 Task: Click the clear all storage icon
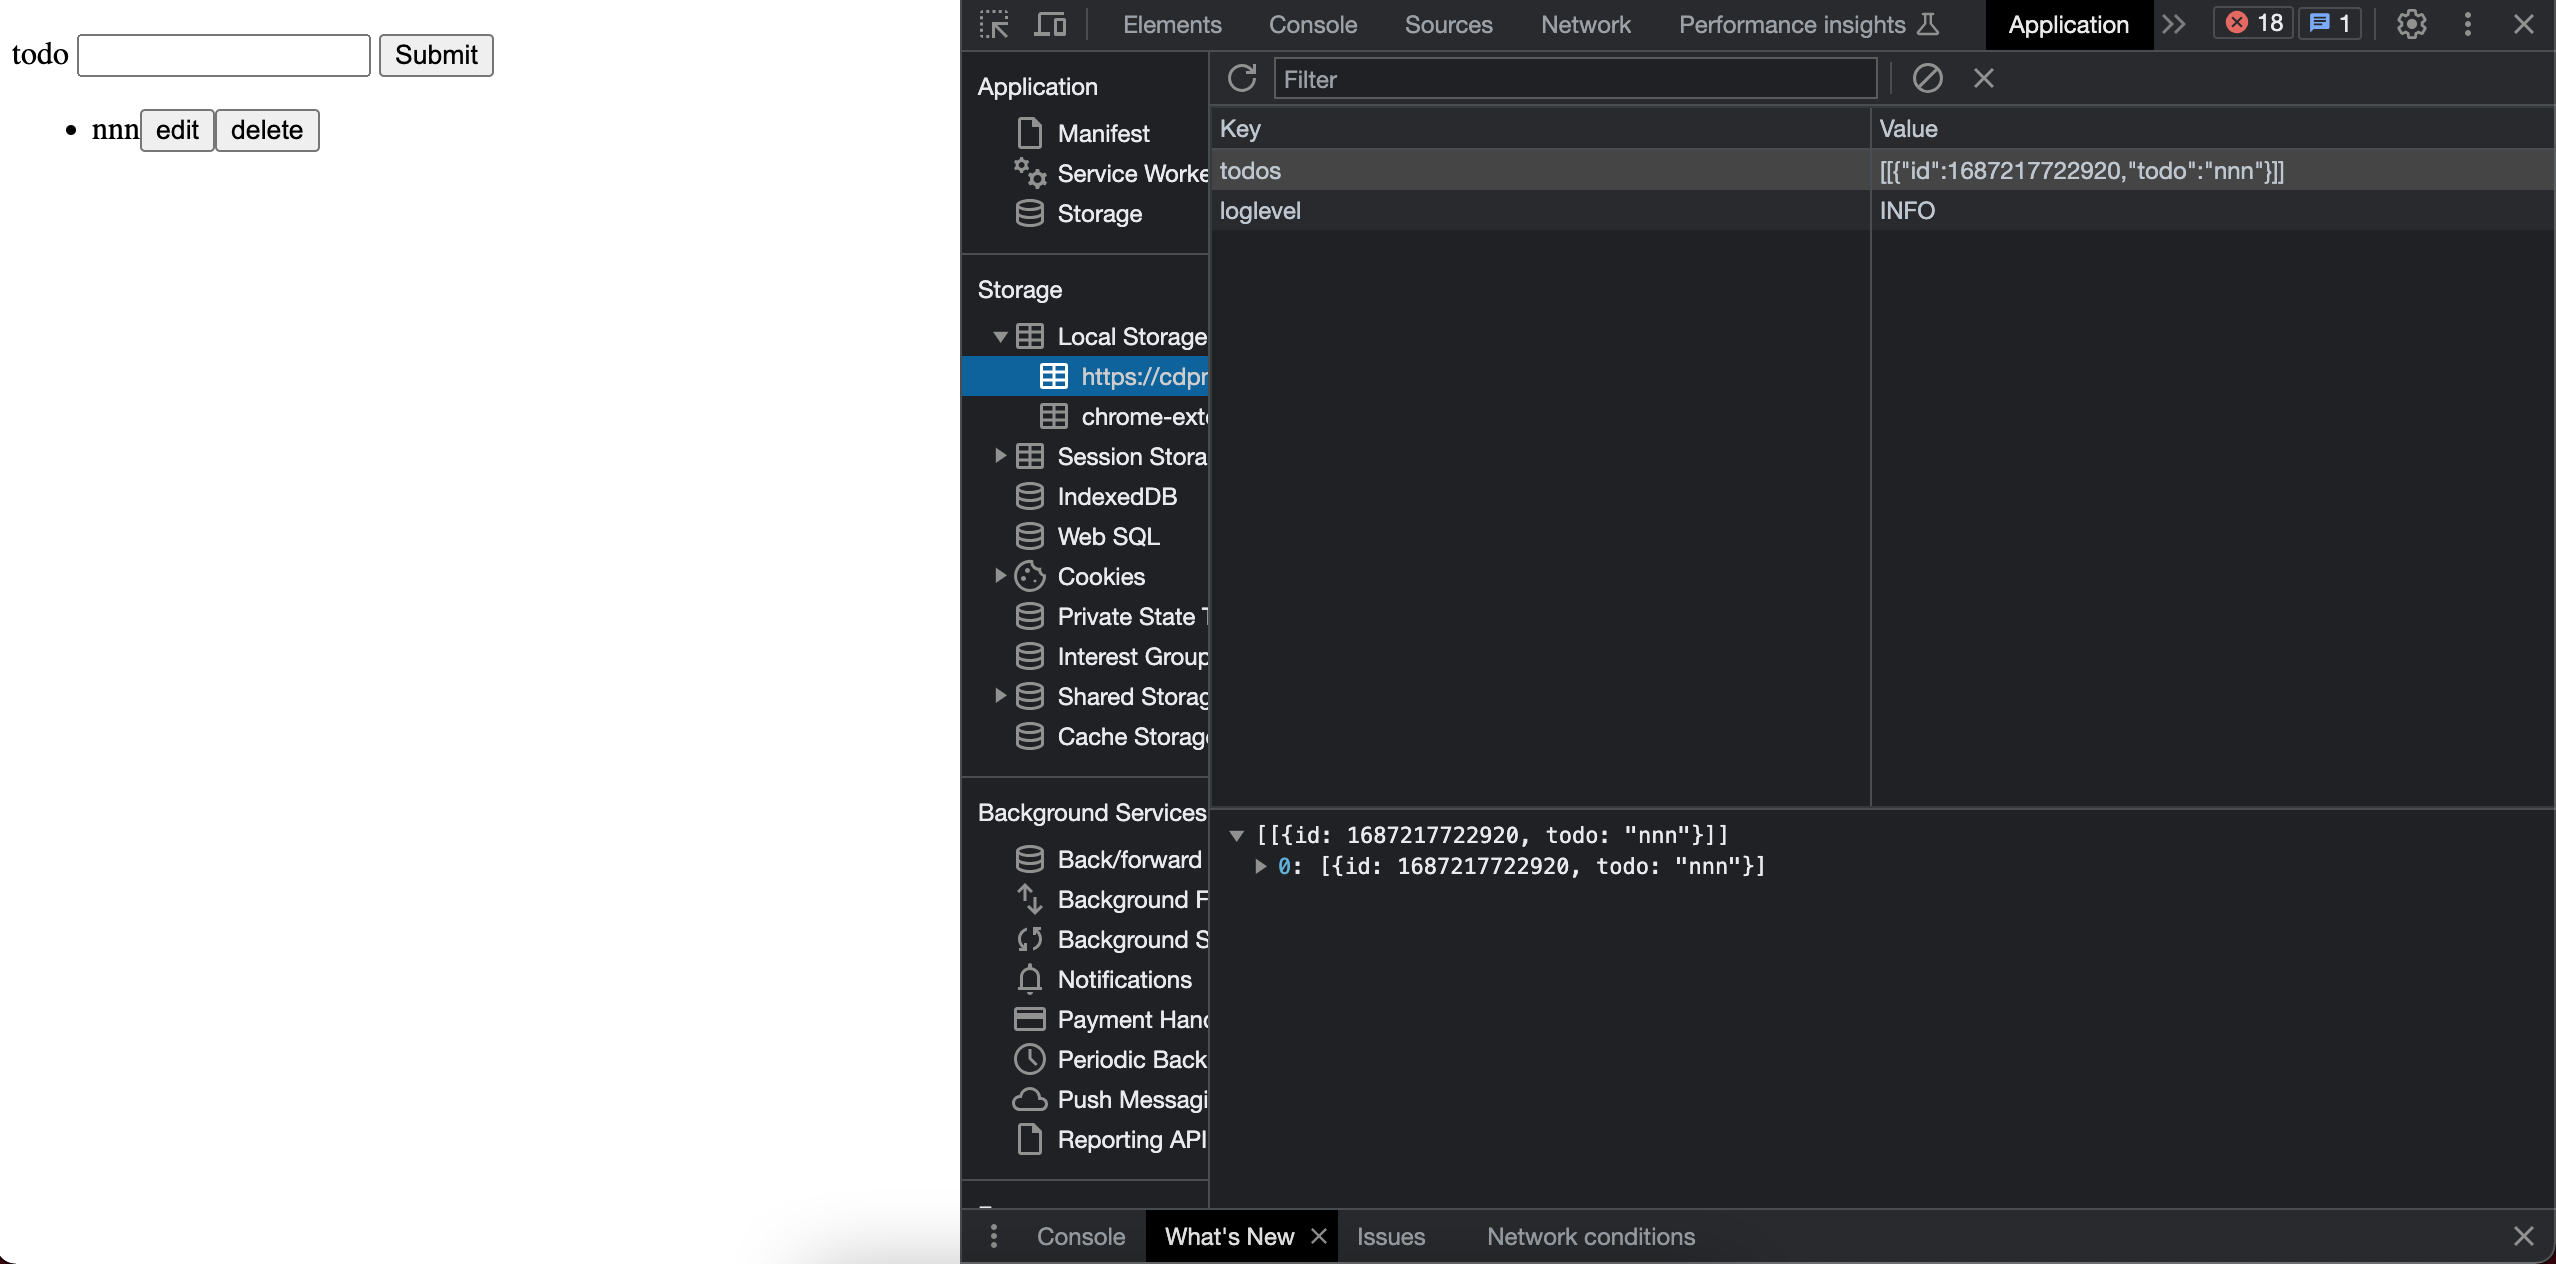click(x=1927, y=78)
